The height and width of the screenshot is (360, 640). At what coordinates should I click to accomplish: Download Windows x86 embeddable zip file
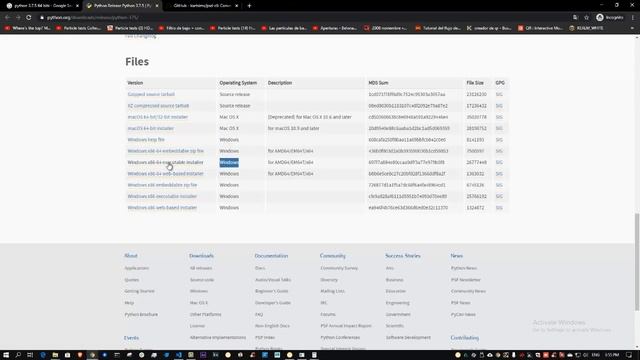coord(162,185)
